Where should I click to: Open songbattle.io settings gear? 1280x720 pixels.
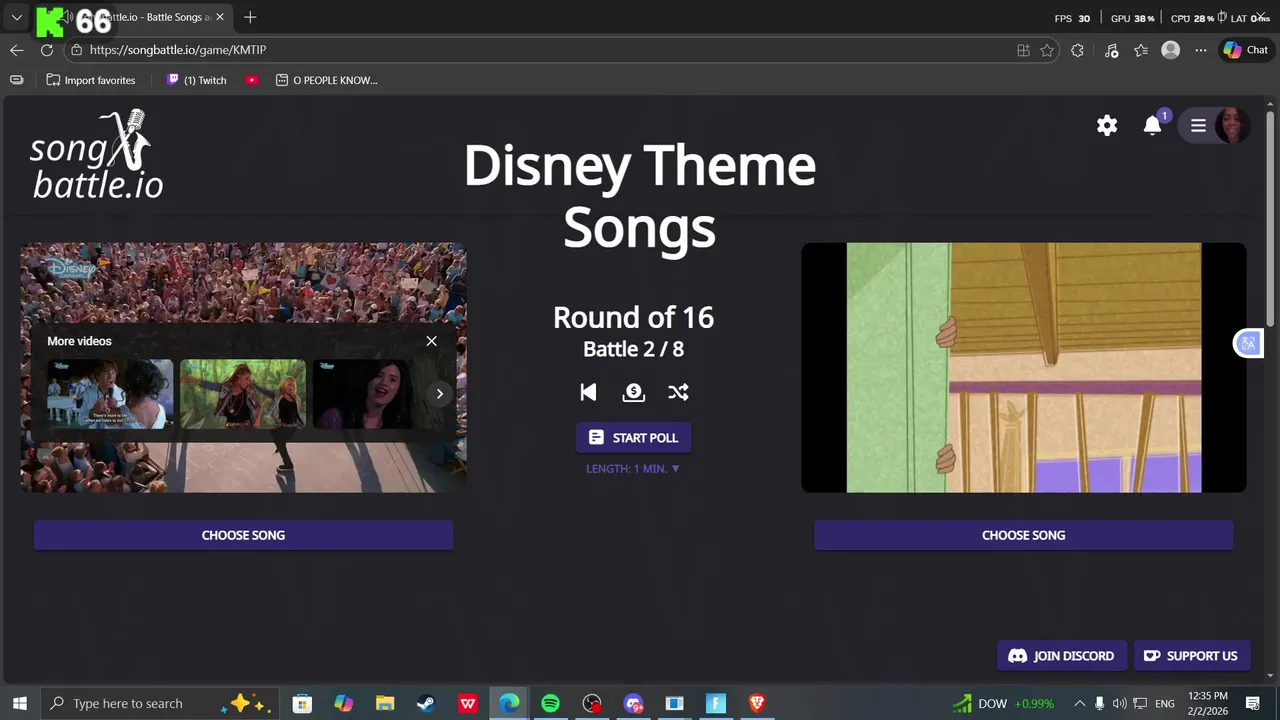(x=1107, y=125)
